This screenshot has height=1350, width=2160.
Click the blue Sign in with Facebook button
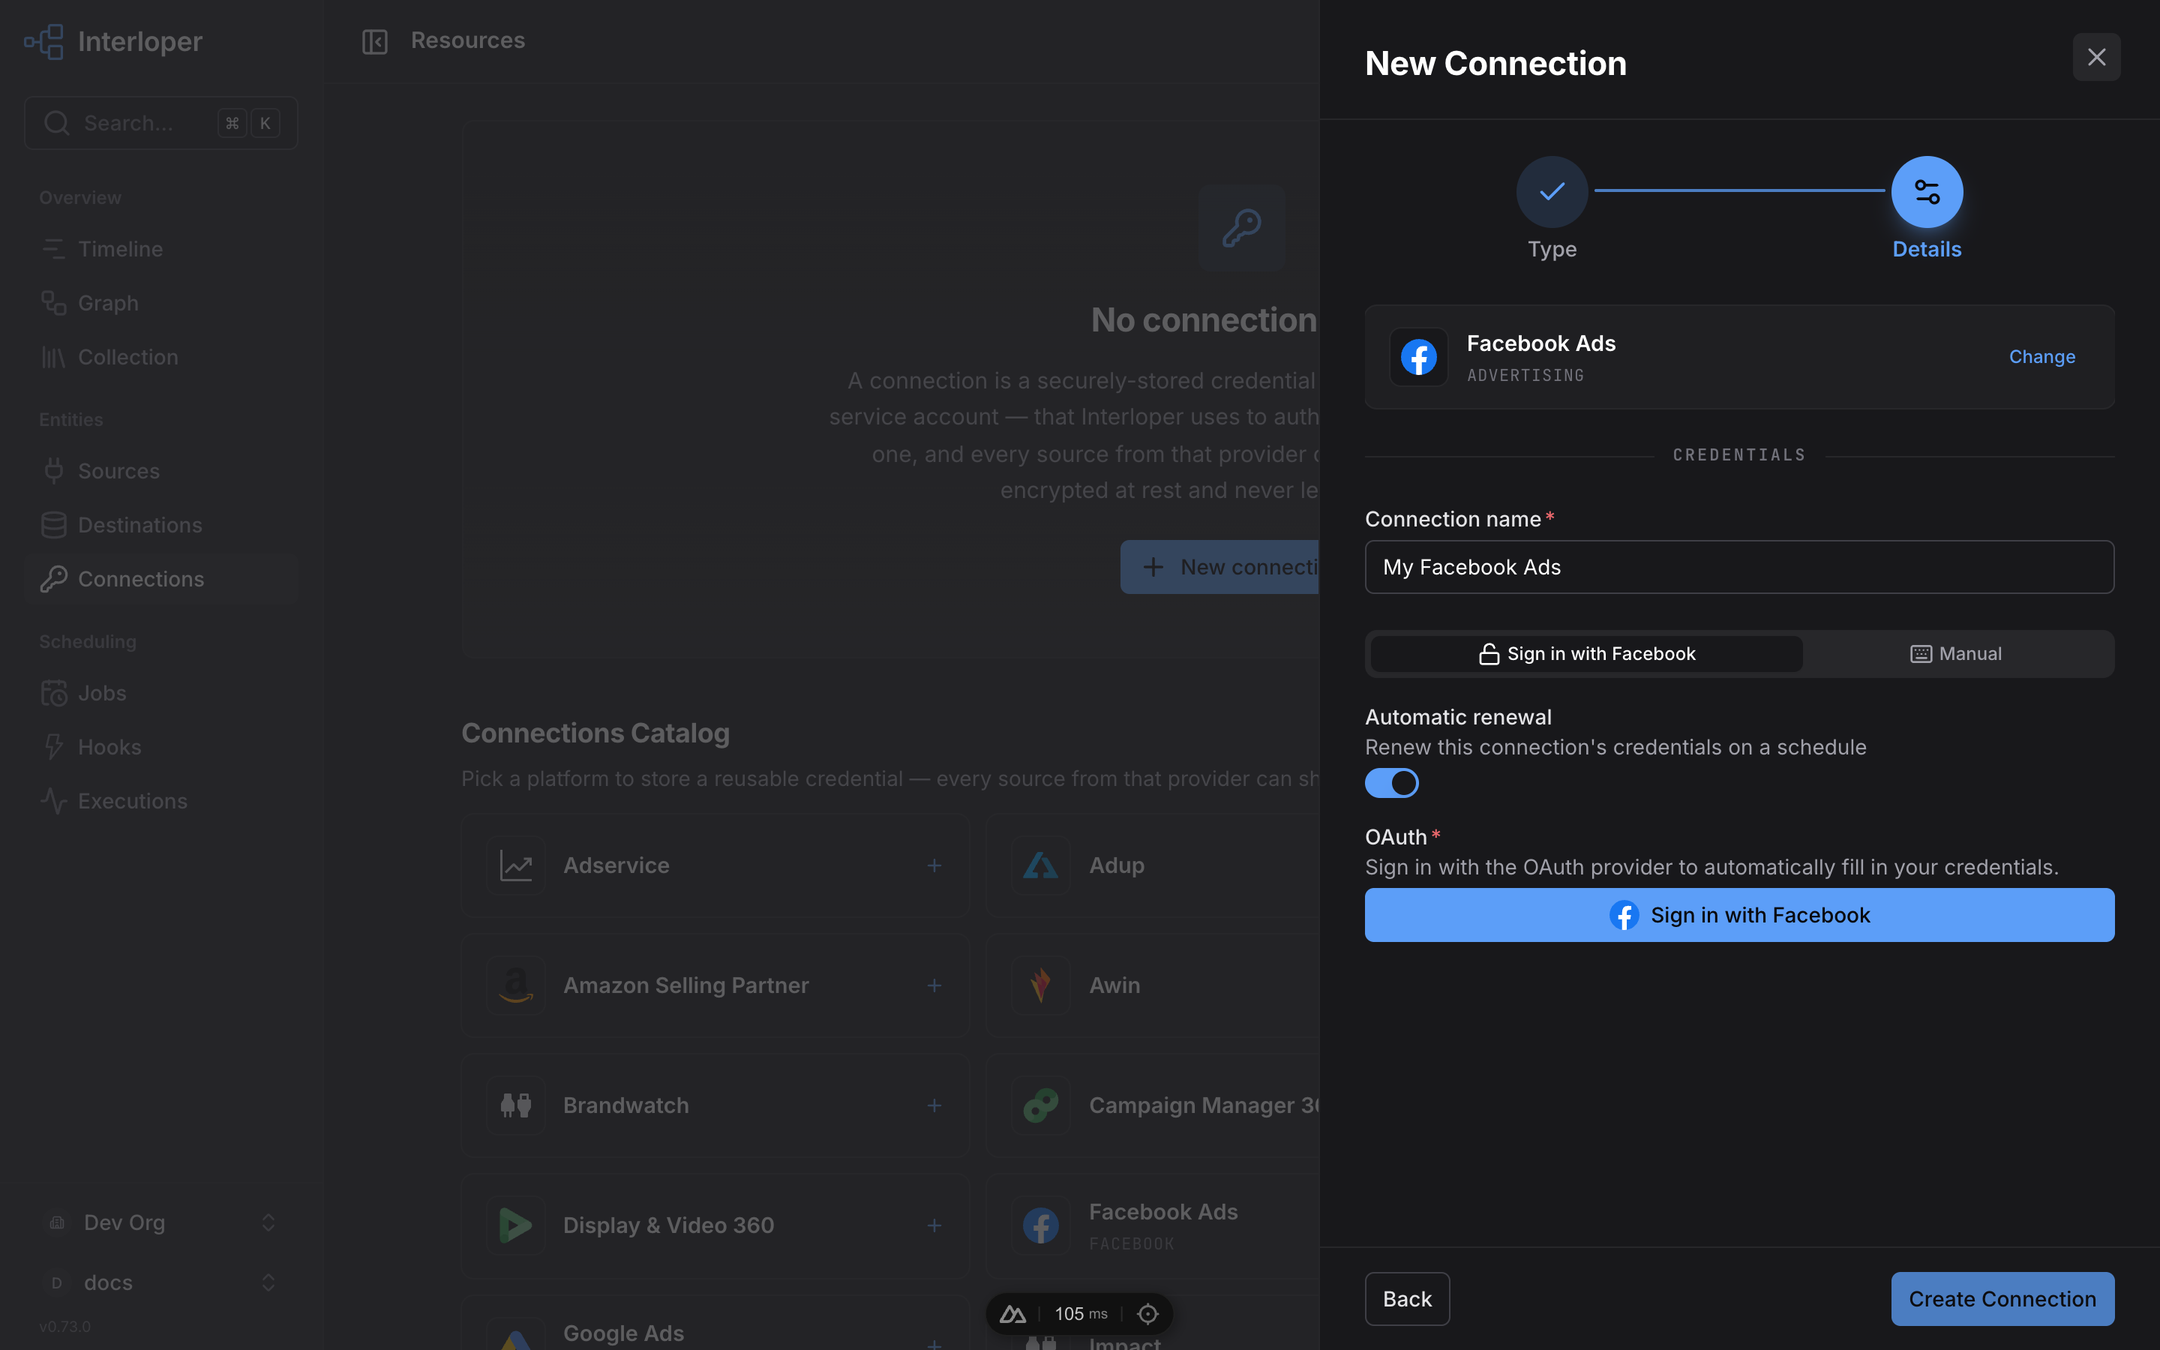pos(1740,915)
